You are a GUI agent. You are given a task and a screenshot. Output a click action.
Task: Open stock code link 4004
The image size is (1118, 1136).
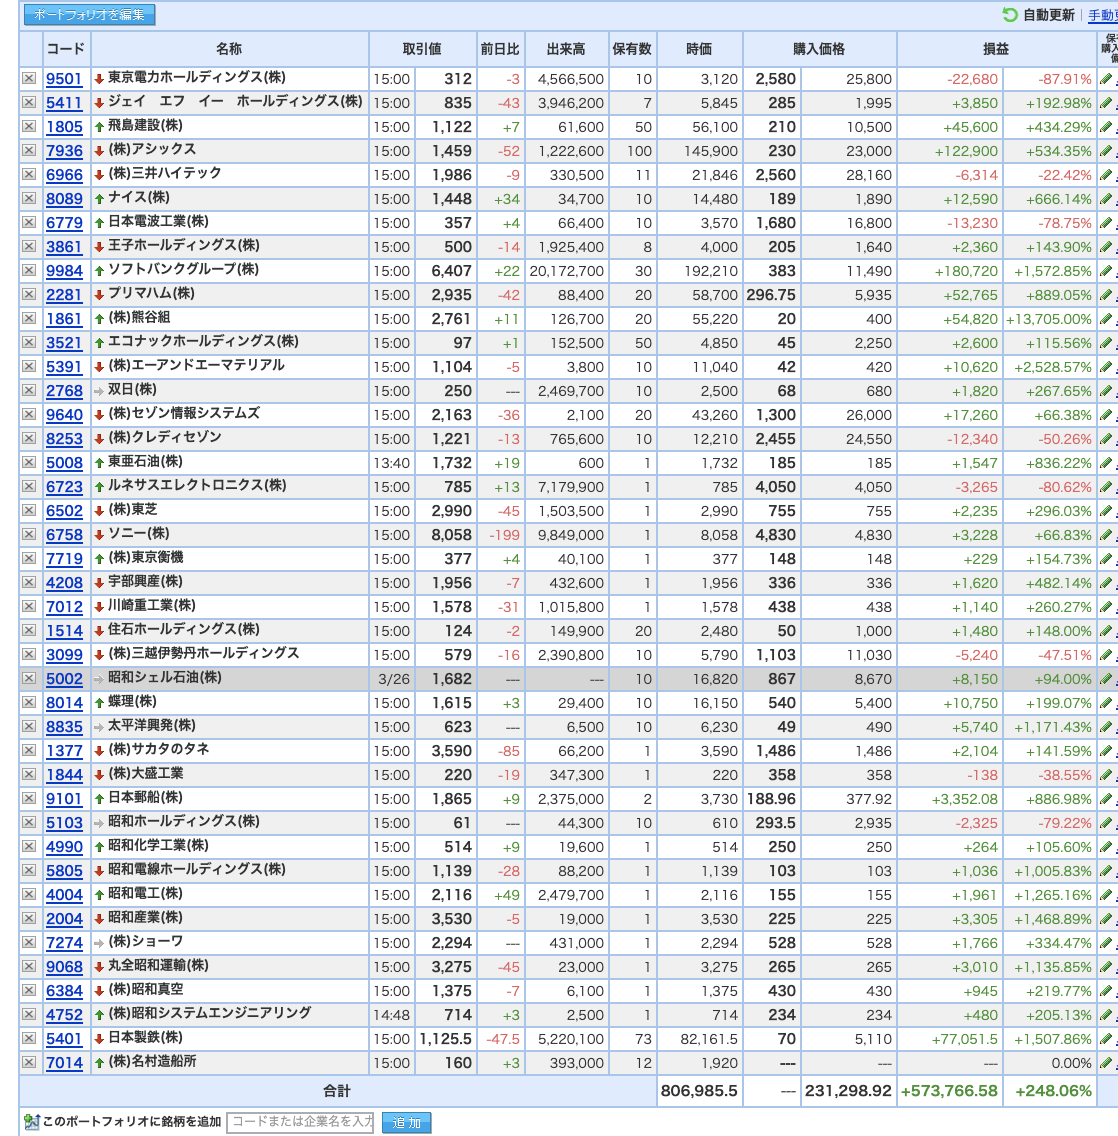(x=64, y=895)
